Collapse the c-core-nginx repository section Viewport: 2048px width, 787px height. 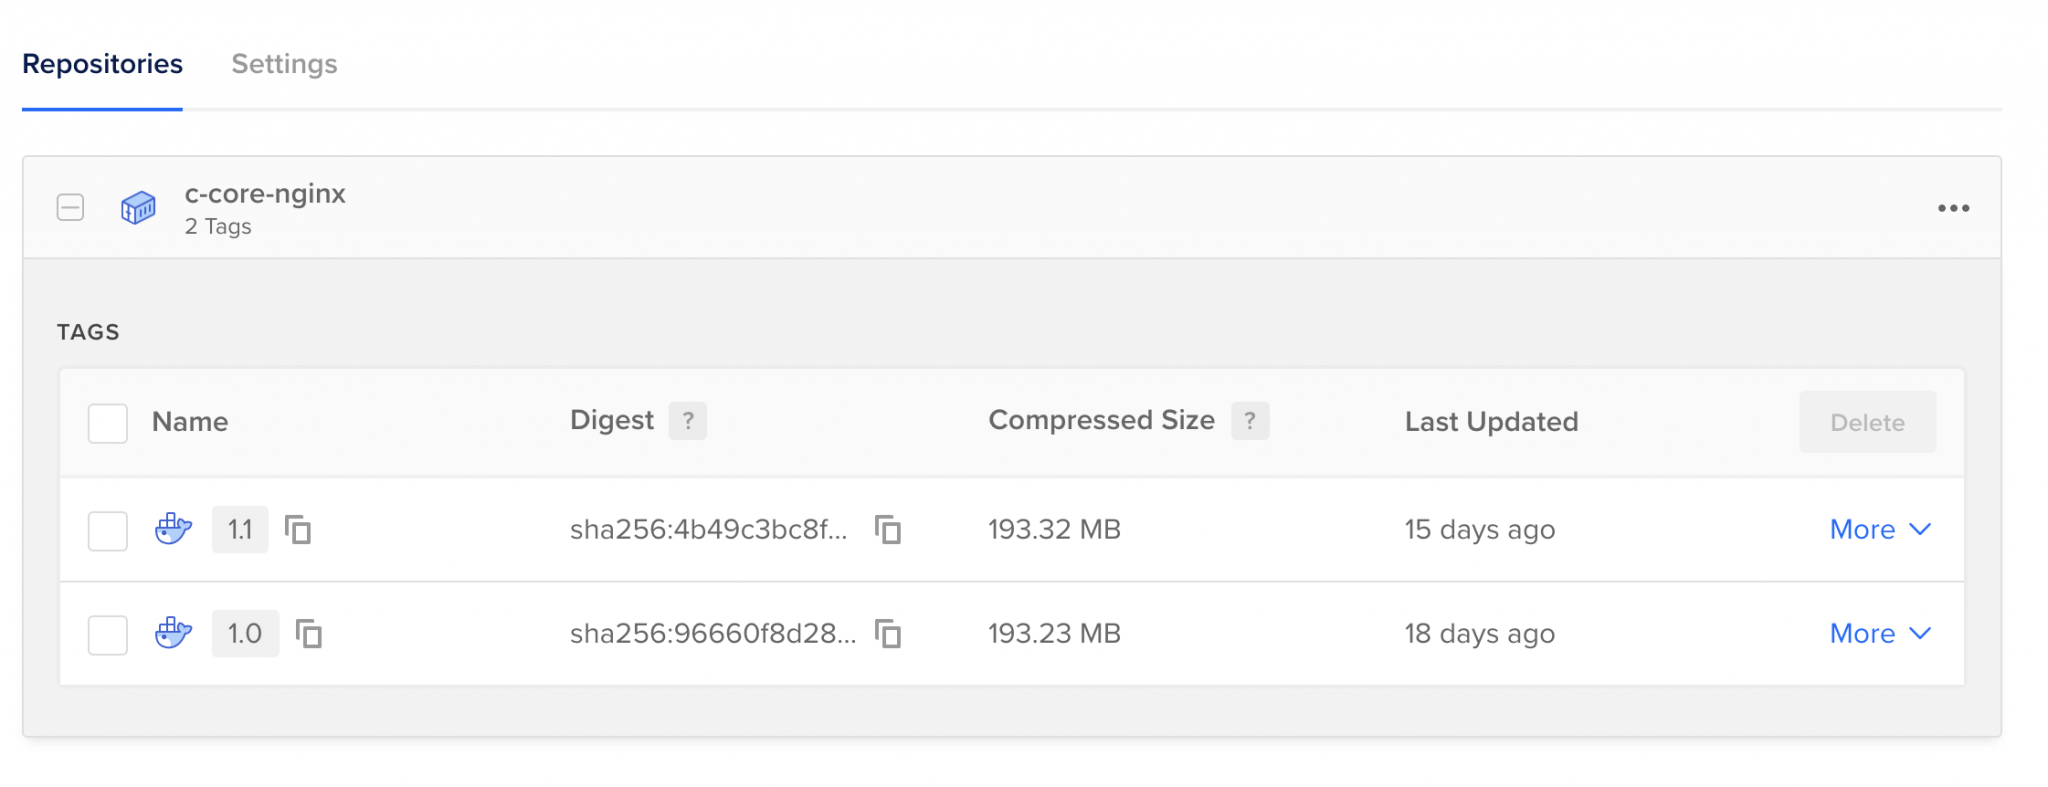click(x=70, y=208)
